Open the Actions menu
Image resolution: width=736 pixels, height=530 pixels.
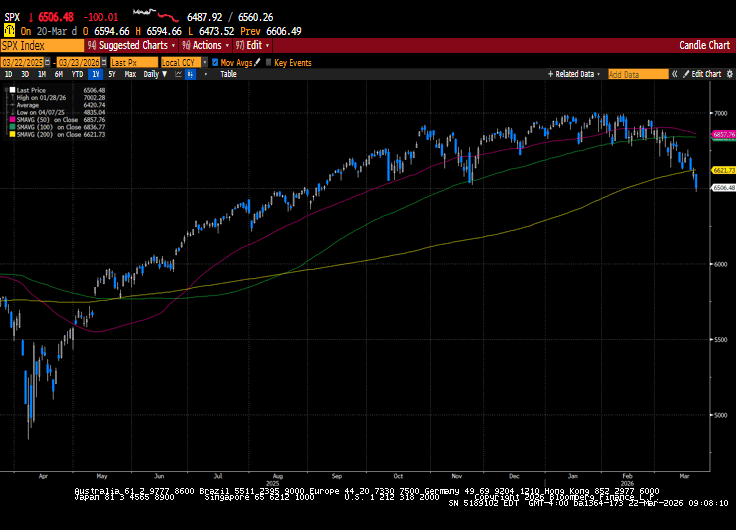point(205,45)
